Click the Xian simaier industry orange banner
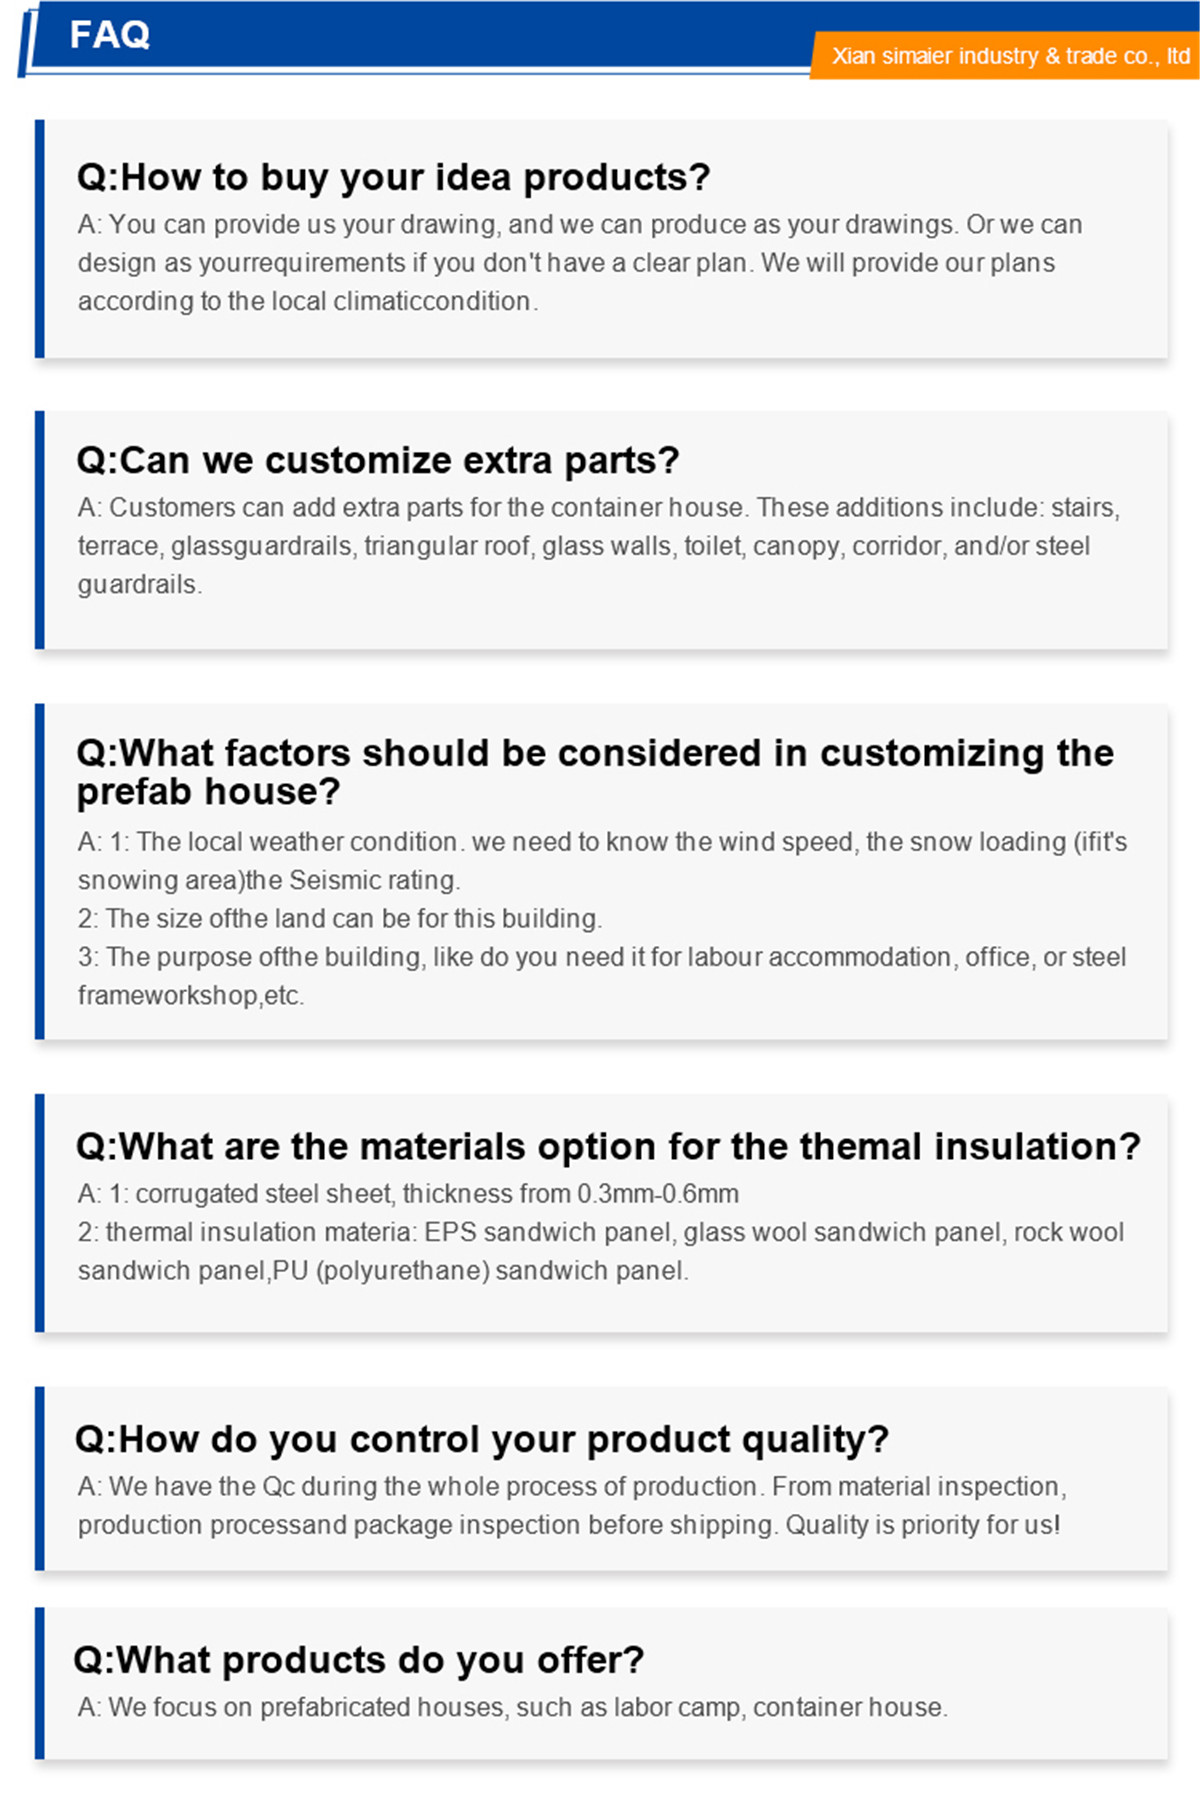 (x=1005, y=56)
